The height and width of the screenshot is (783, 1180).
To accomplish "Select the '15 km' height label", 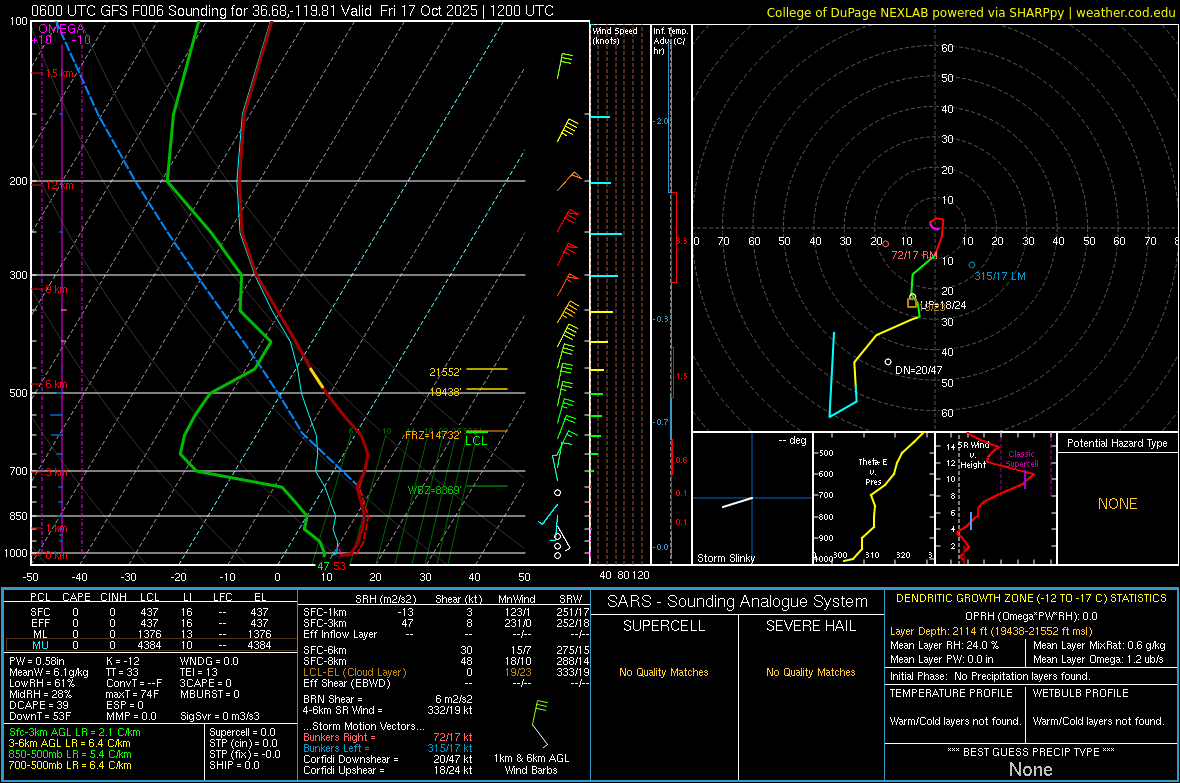I will [x=59, y=73].
